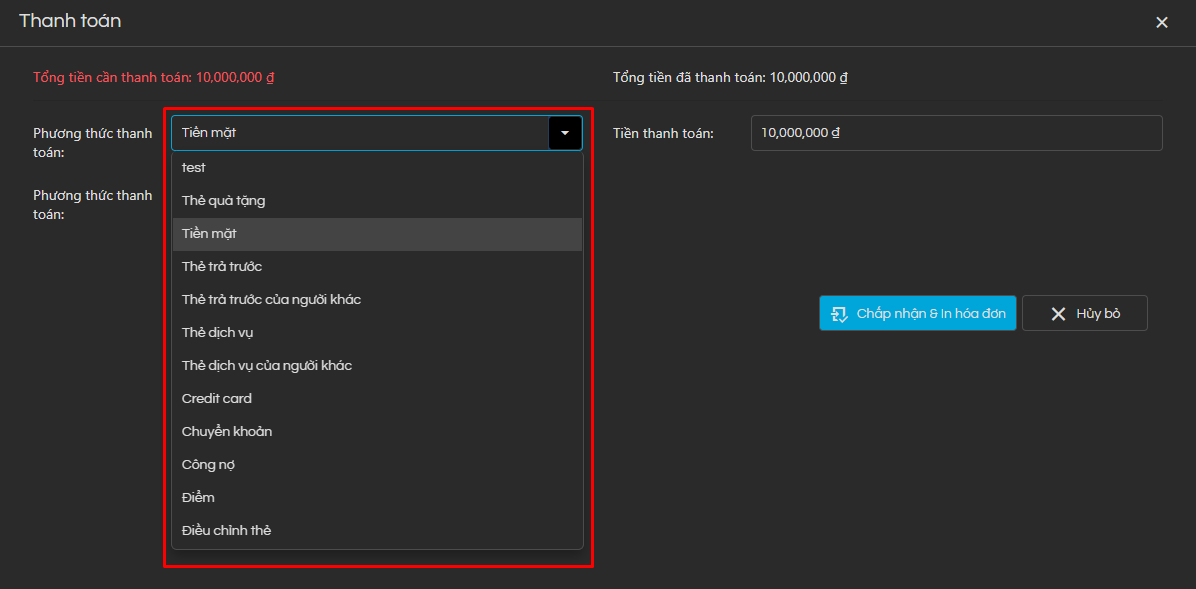Choose Thẻ dịch vụ payment method
1196x589 pixels.
(210, 333)
